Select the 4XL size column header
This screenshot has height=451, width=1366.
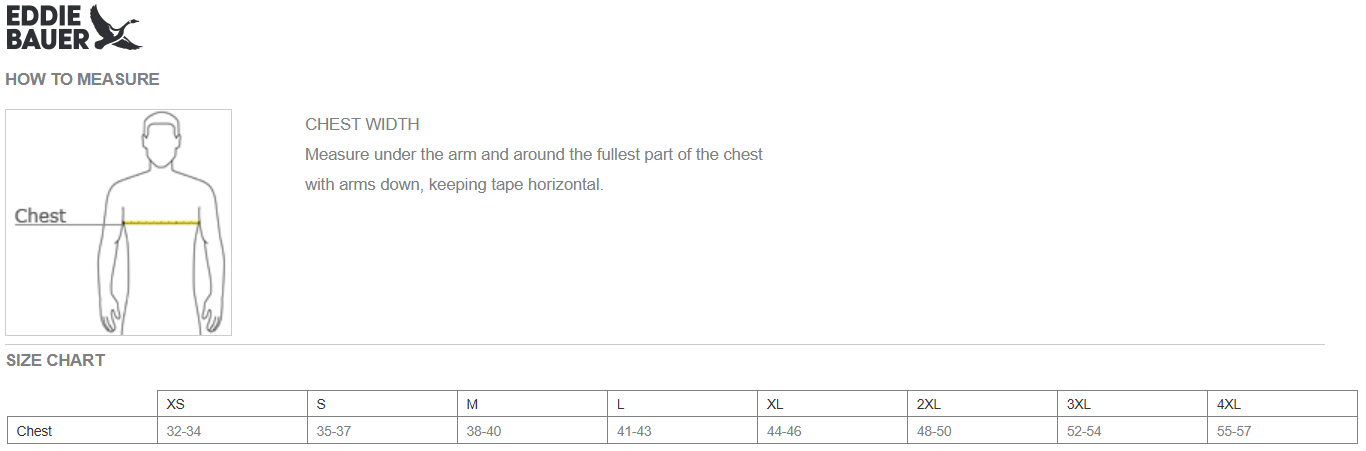(x=1283, y=404)
